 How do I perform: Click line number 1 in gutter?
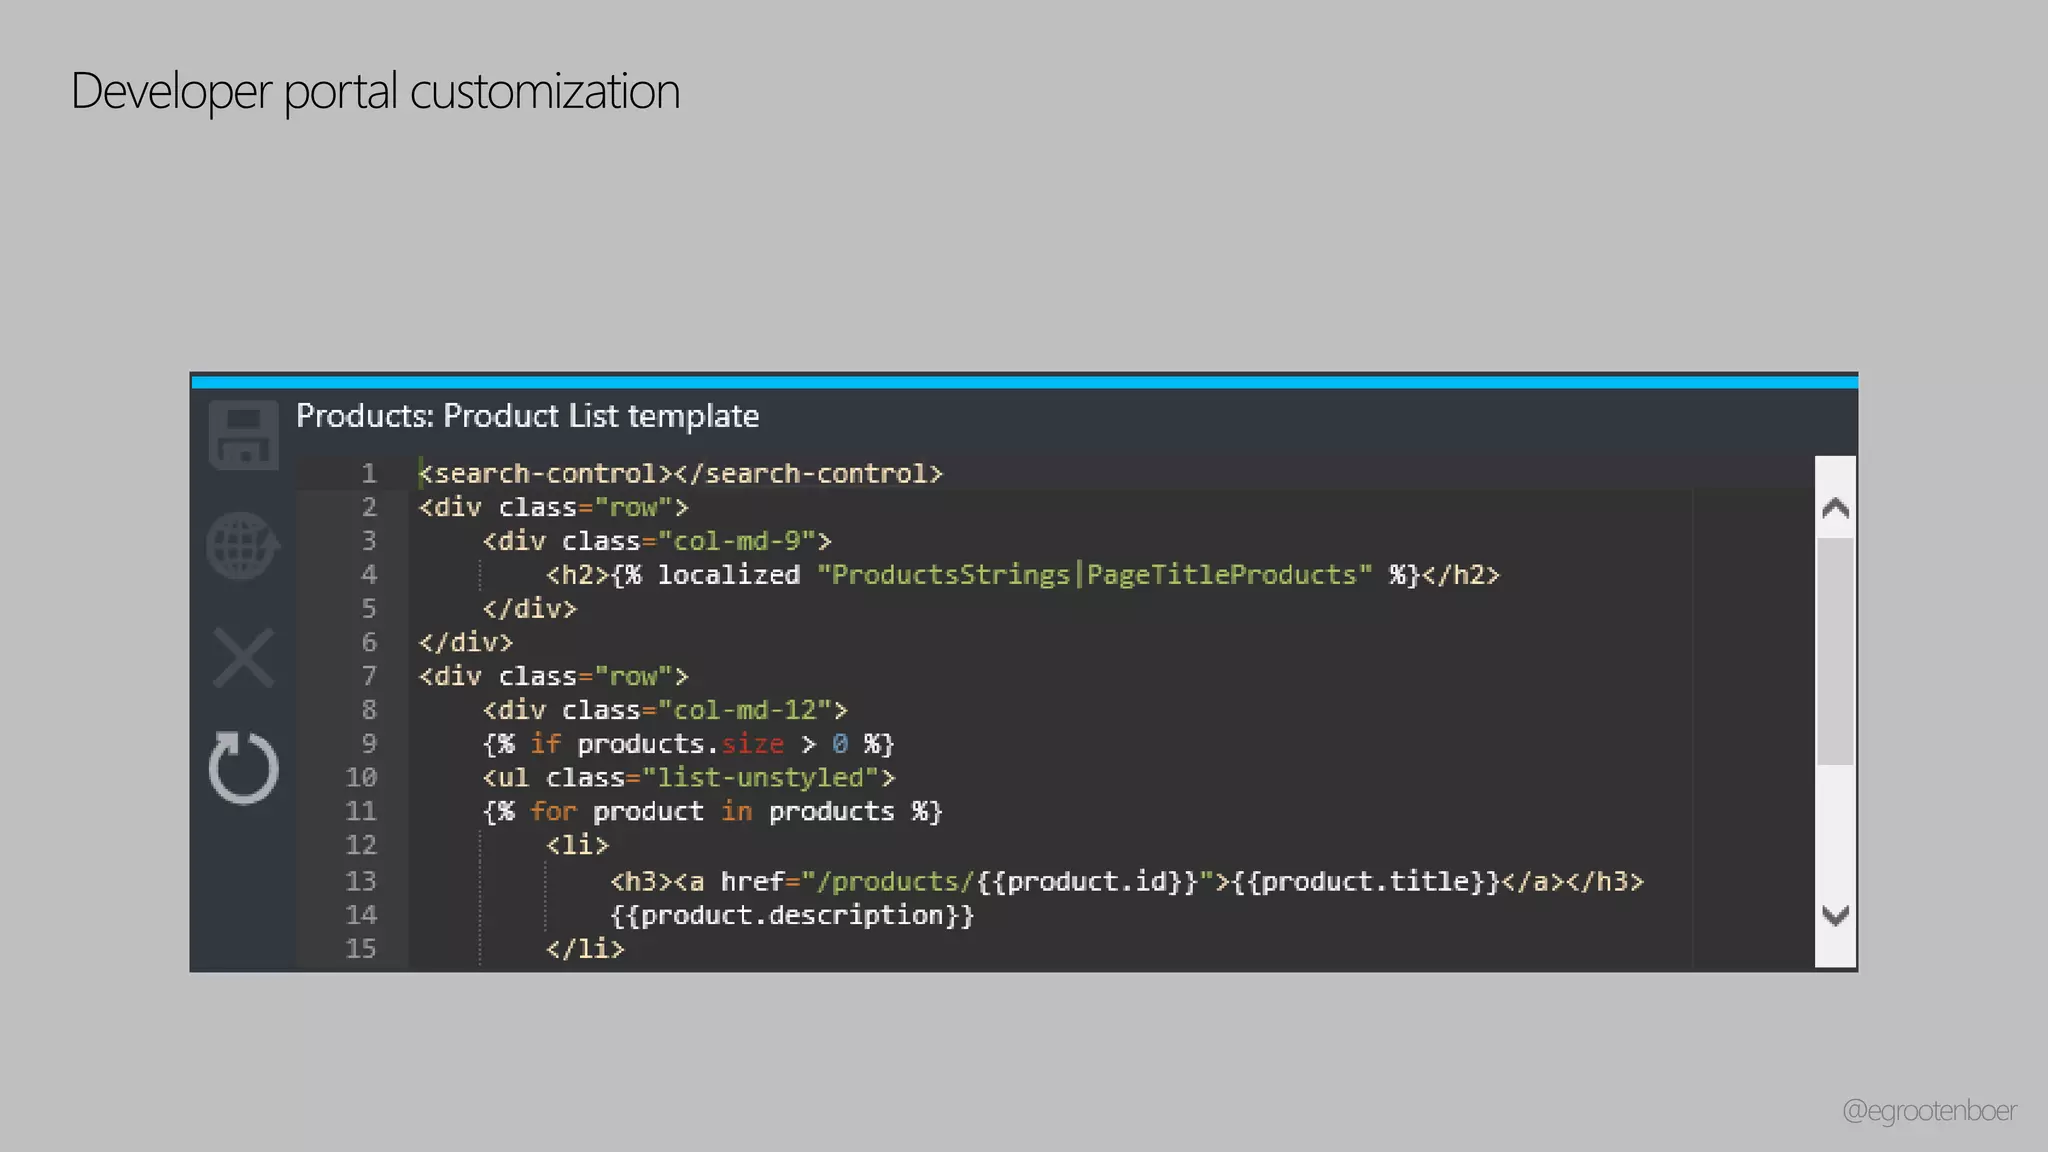(x=369, y=473)
